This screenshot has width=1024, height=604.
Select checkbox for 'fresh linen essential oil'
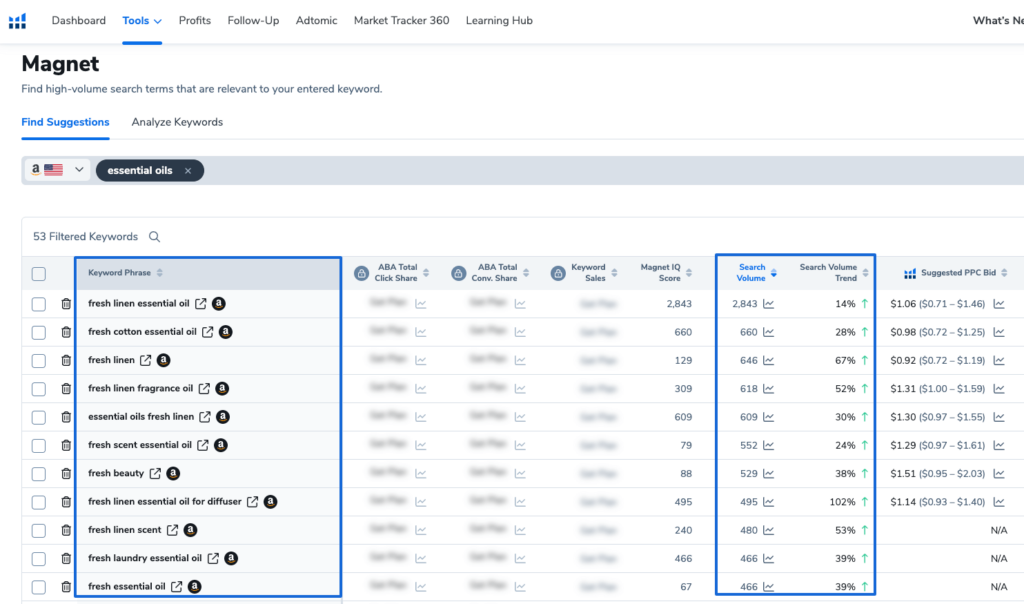pyautogui.click(x=39, y=304)
